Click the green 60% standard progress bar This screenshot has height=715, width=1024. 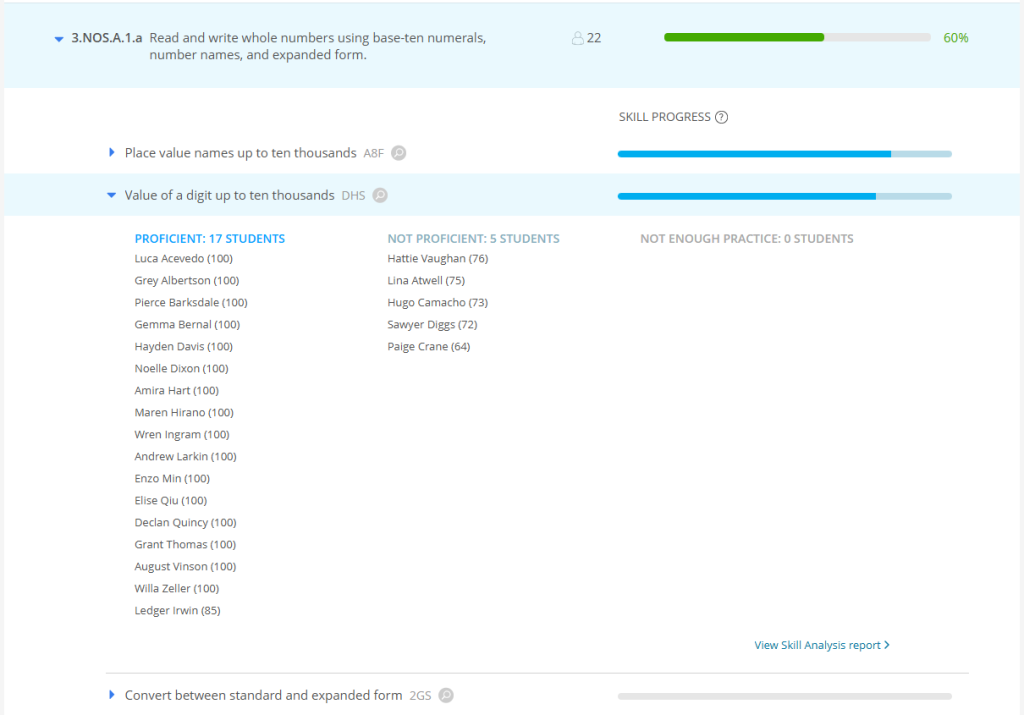coord(797,37)
